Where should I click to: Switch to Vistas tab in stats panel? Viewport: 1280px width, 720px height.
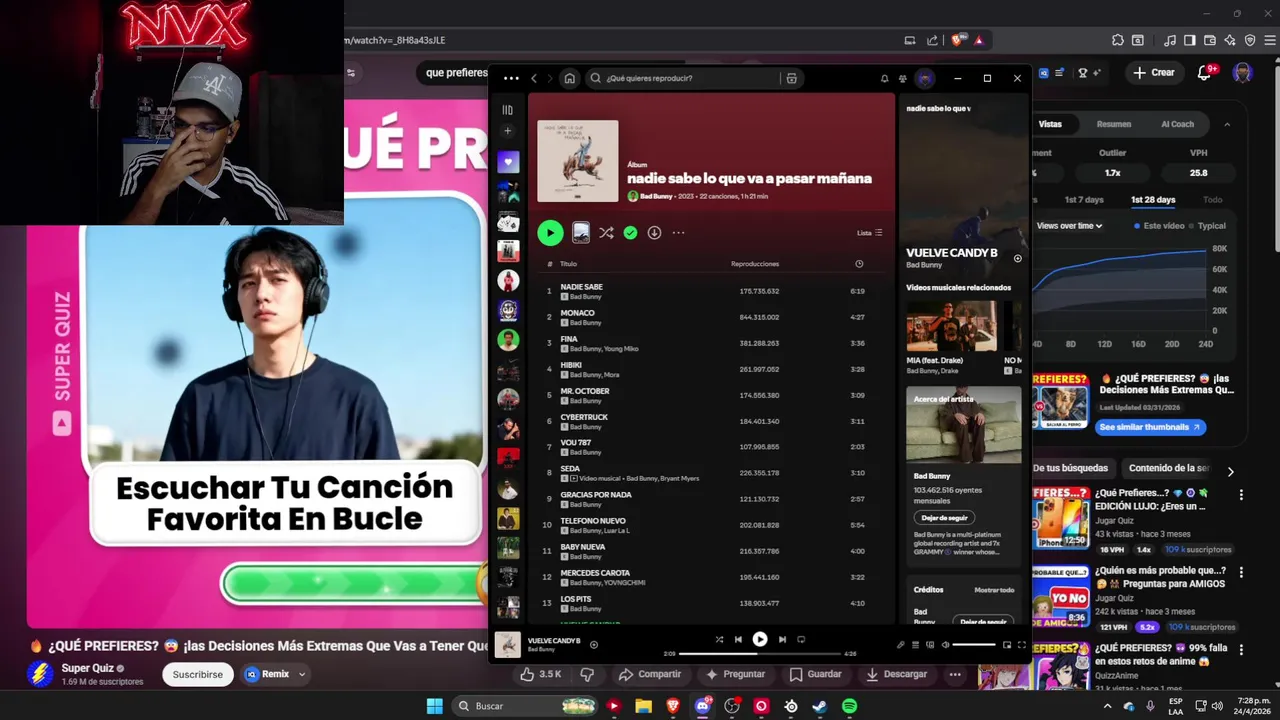[1050, 124]
